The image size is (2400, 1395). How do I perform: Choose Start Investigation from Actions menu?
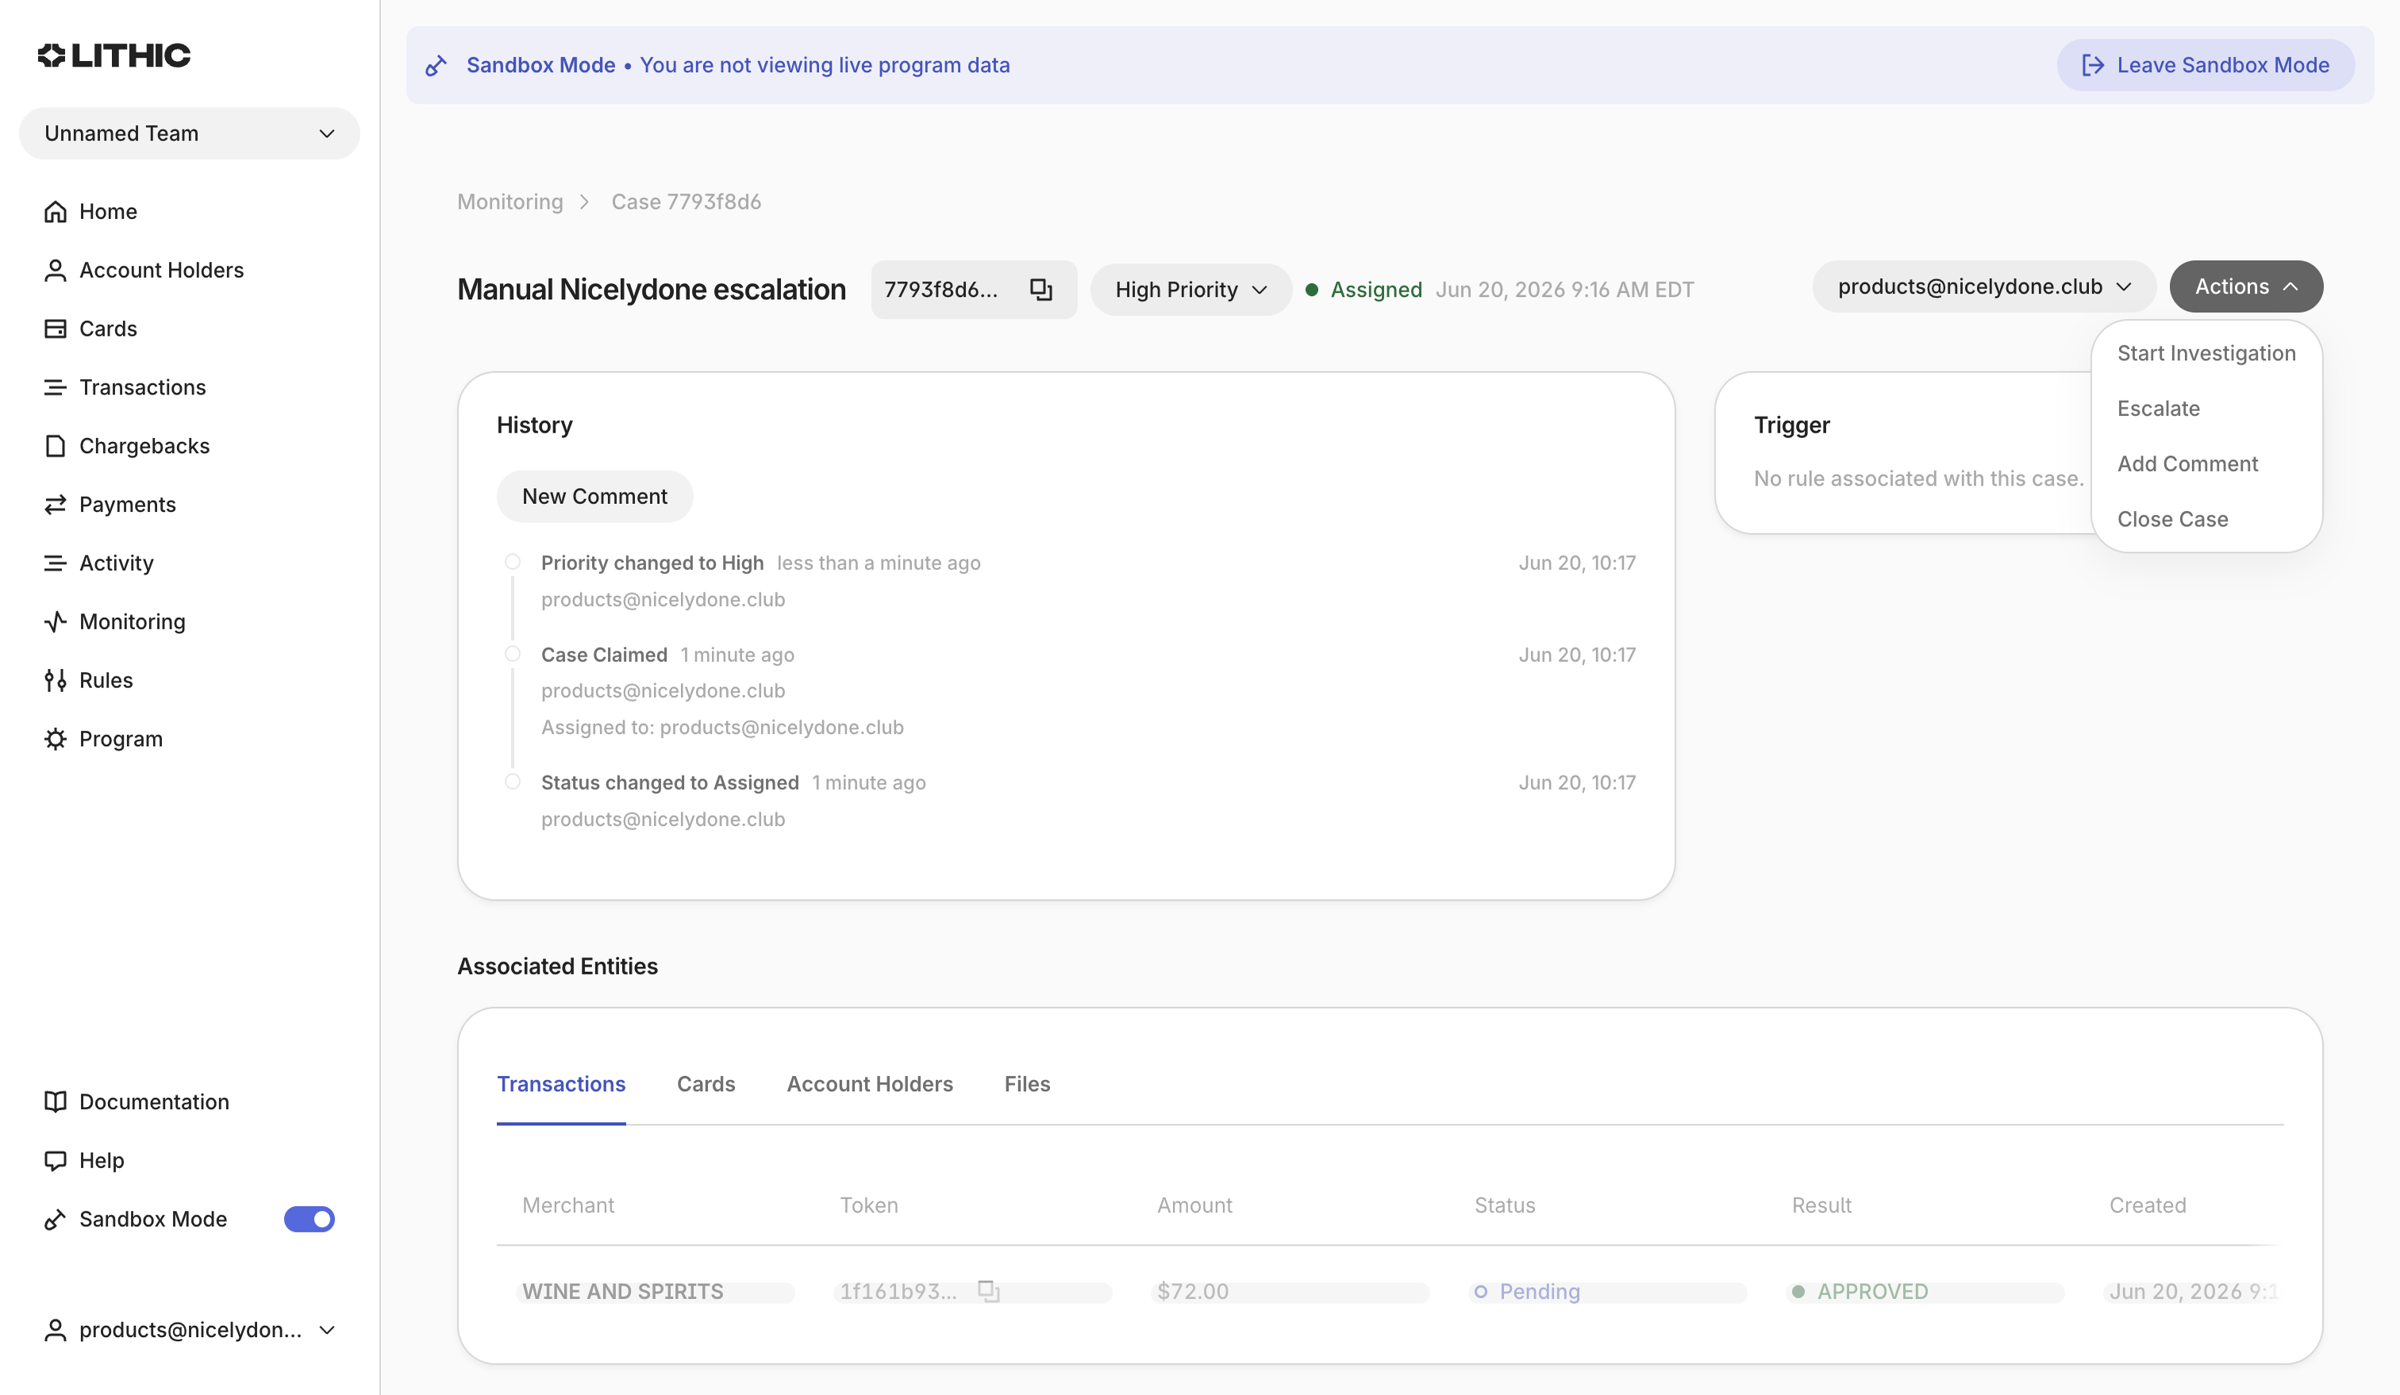(2206, 353)
